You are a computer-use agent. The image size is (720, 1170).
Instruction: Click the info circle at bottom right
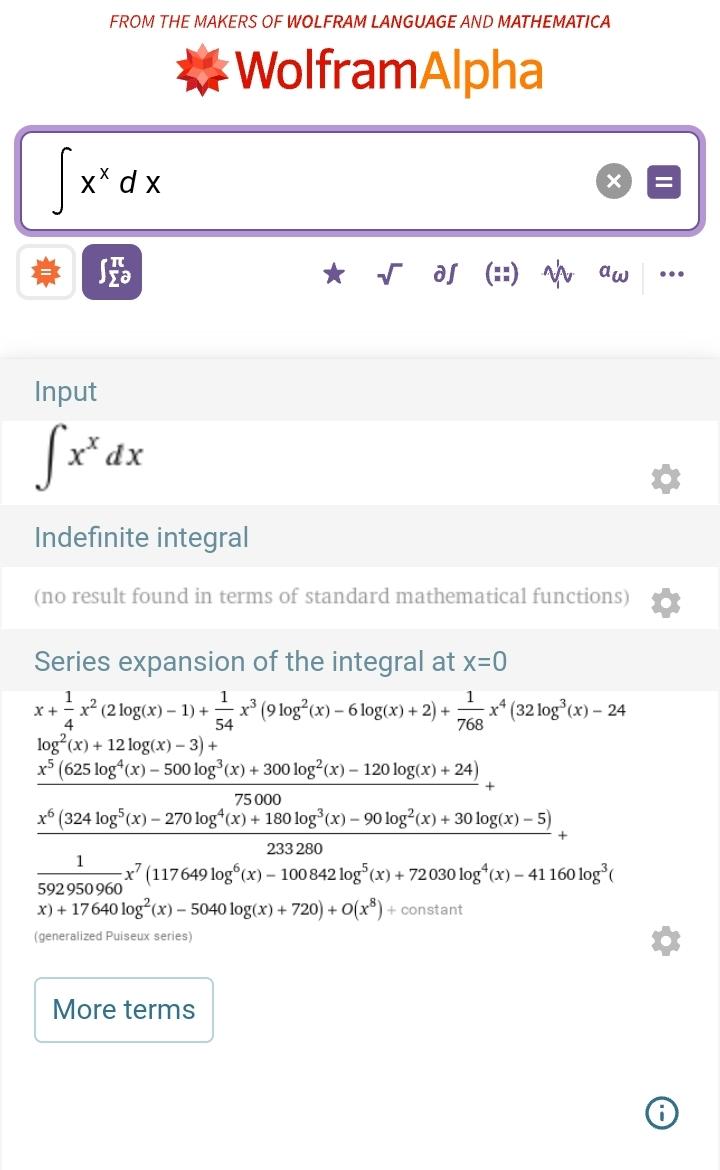click(x=661, y=1112)
